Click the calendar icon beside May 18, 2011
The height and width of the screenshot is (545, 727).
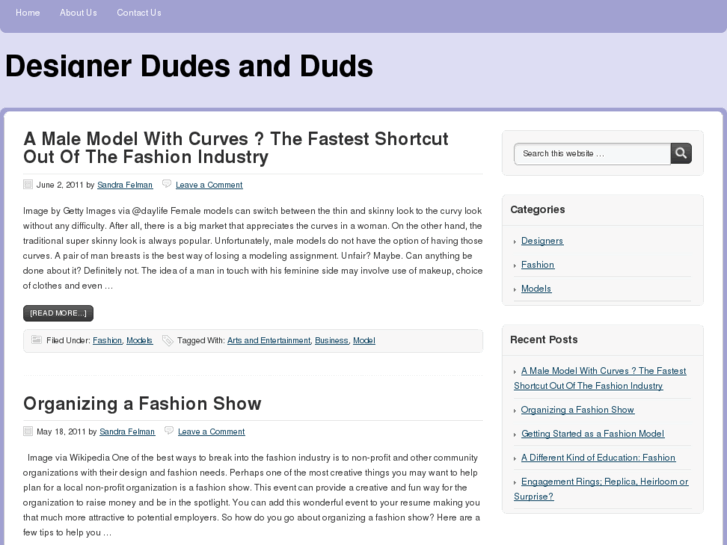(x=28, y=432)
